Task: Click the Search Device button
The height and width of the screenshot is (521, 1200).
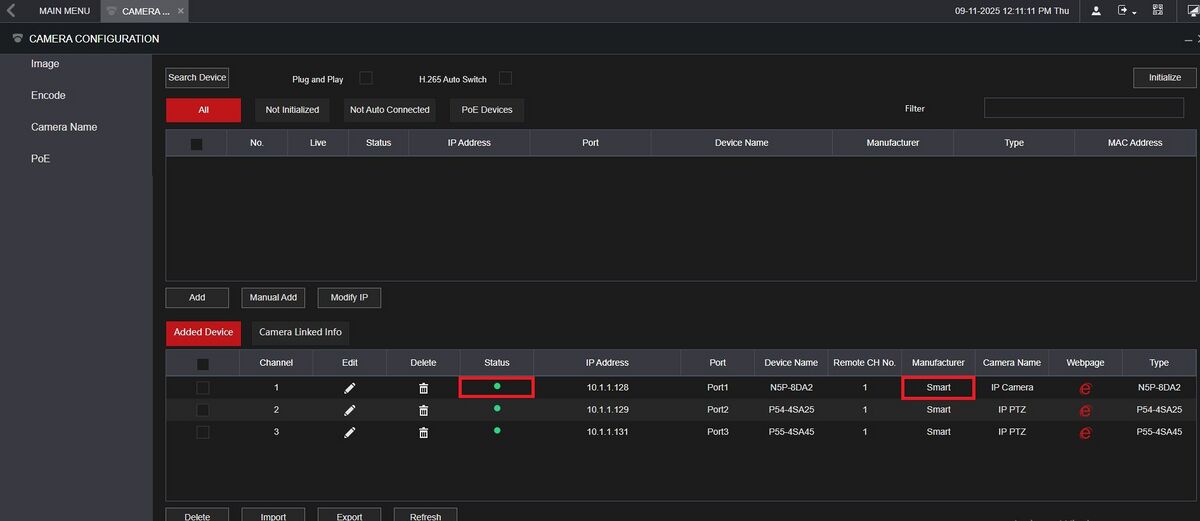Action: 197,78
